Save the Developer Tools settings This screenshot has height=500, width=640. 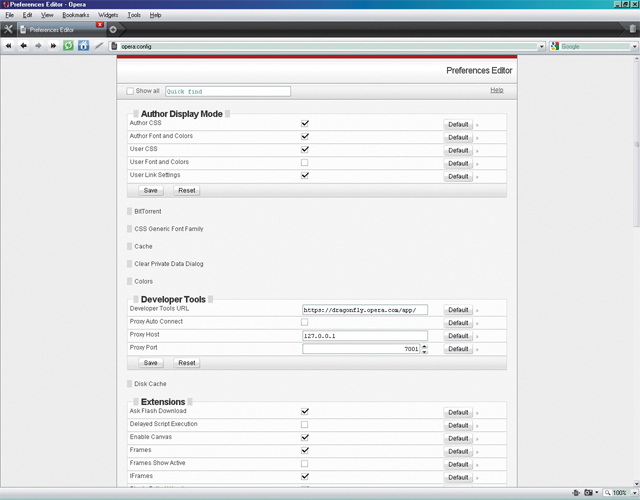(151, 363)
